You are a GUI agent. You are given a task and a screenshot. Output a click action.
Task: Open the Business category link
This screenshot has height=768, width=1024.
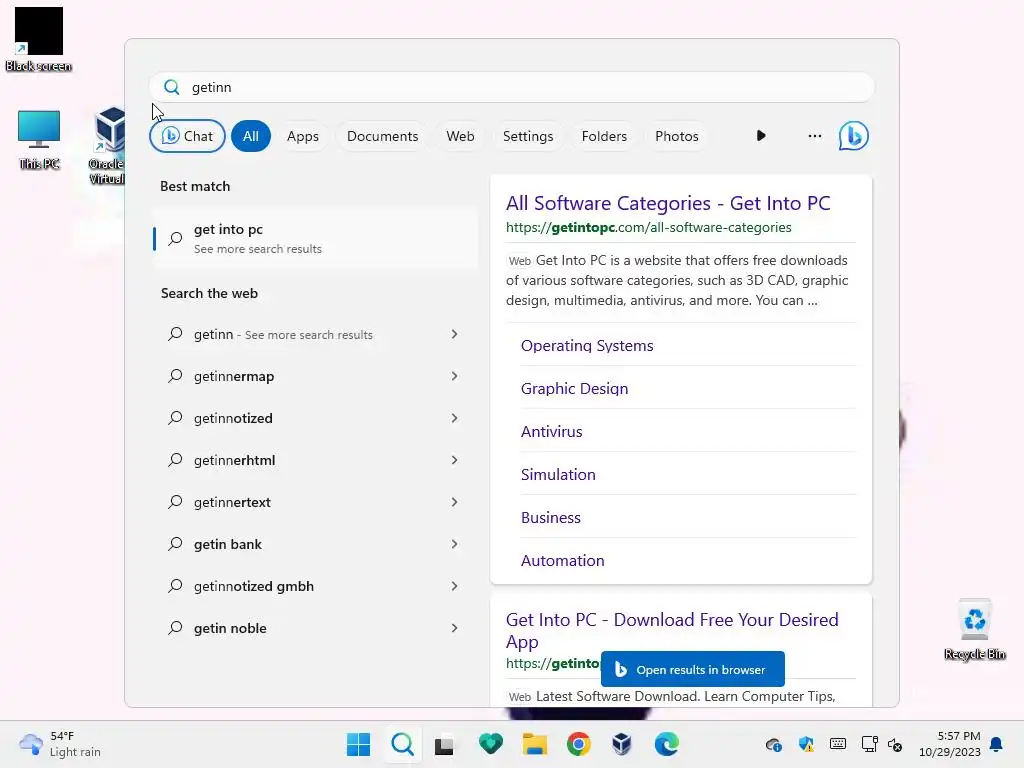point(551,518)
